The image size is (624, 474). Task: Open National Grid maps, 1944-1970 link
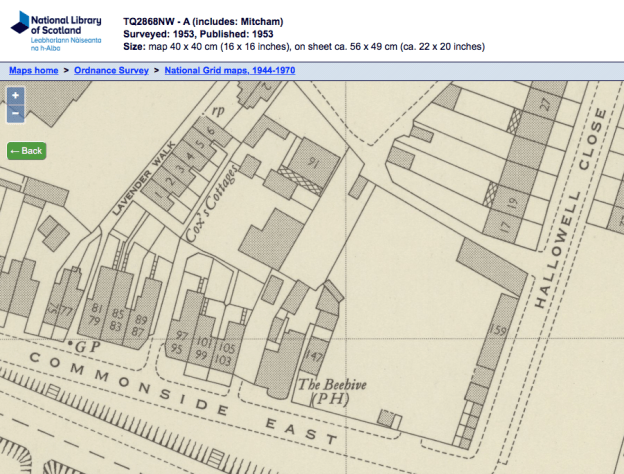pyautogui.click(x=230, y=70)
